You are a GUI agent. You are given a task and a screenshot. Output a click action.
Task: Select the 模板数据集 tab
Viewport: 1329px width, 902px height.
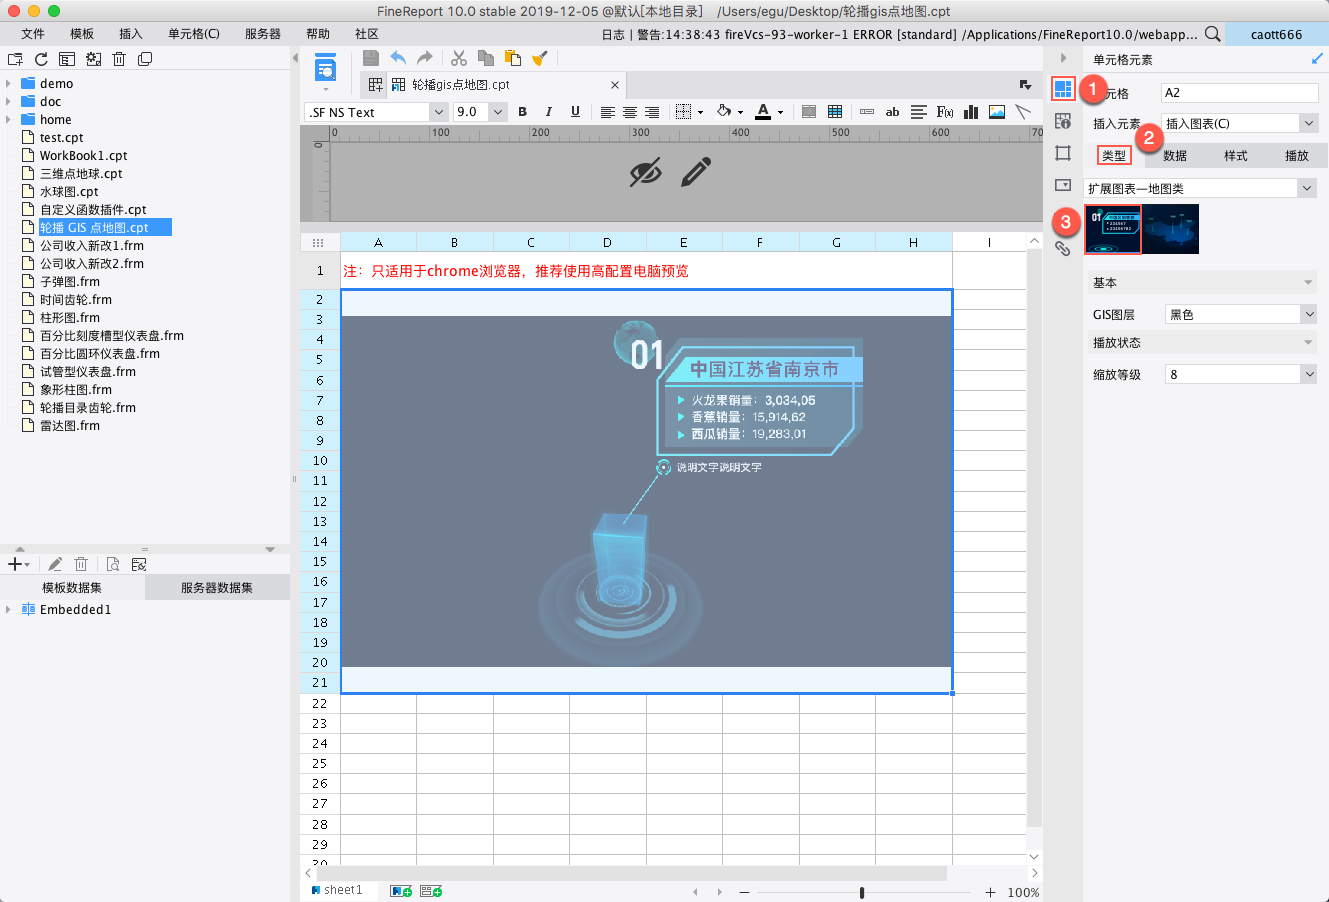72,588
